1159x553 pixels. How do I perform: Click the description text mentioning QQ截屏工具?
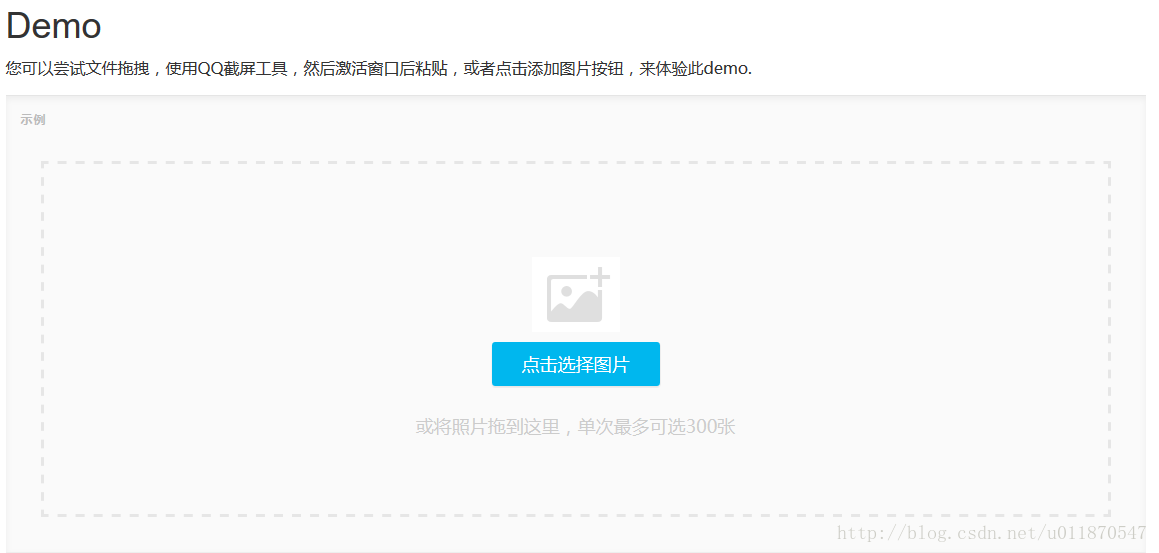[378, 69]
